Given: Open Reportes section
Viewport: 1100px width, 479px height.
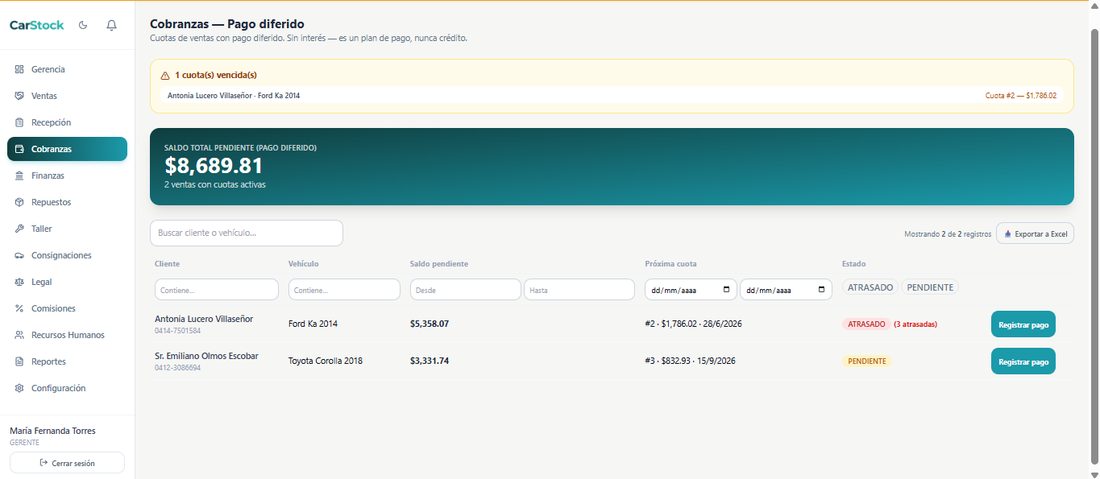Looking at the screenshot, I should point(67,362).
